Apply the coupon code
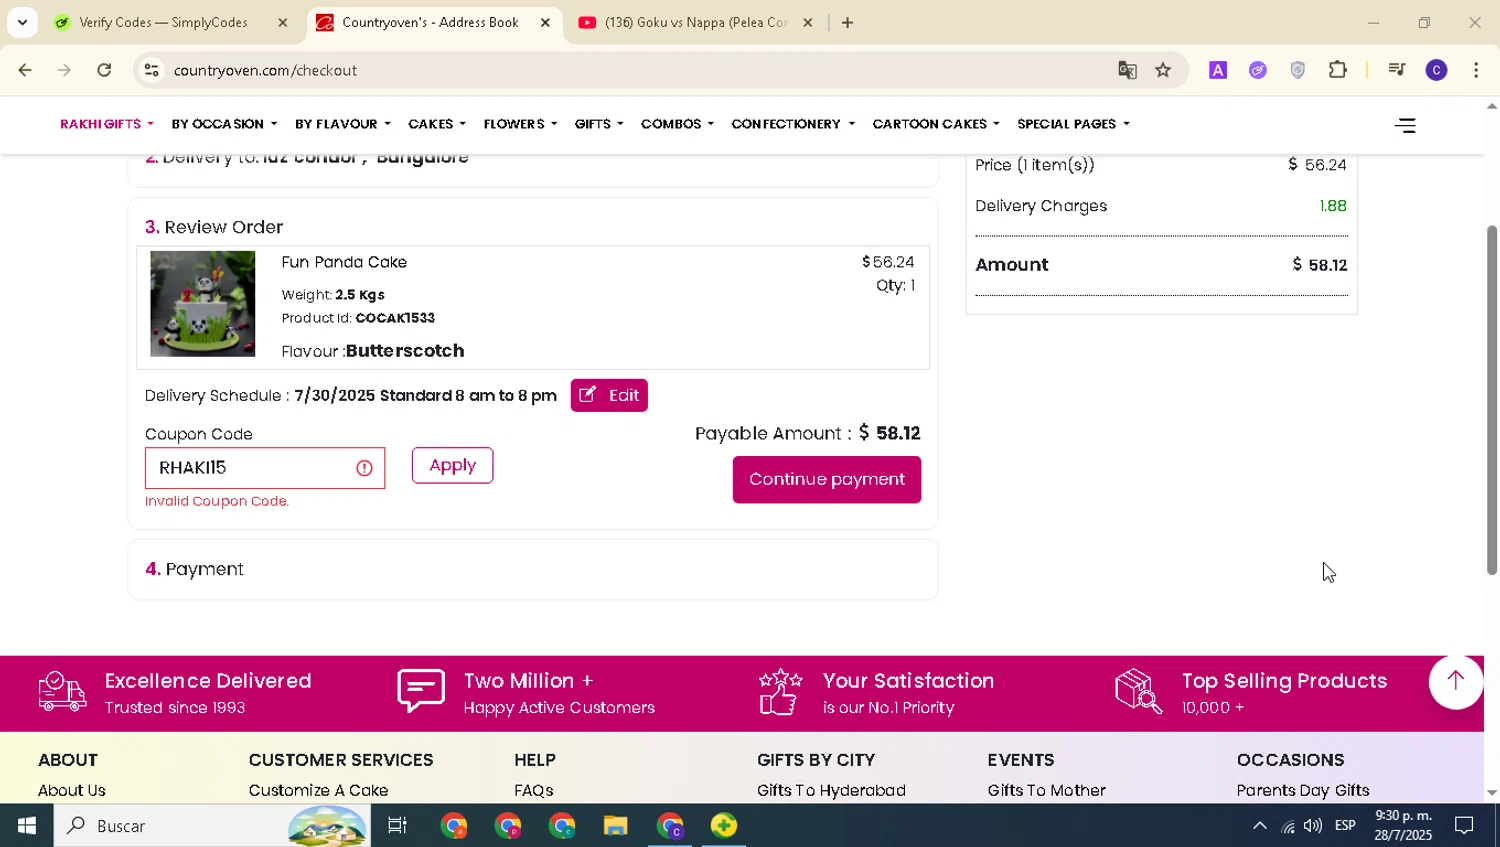 pyautogui.click(x=452, y=465)
